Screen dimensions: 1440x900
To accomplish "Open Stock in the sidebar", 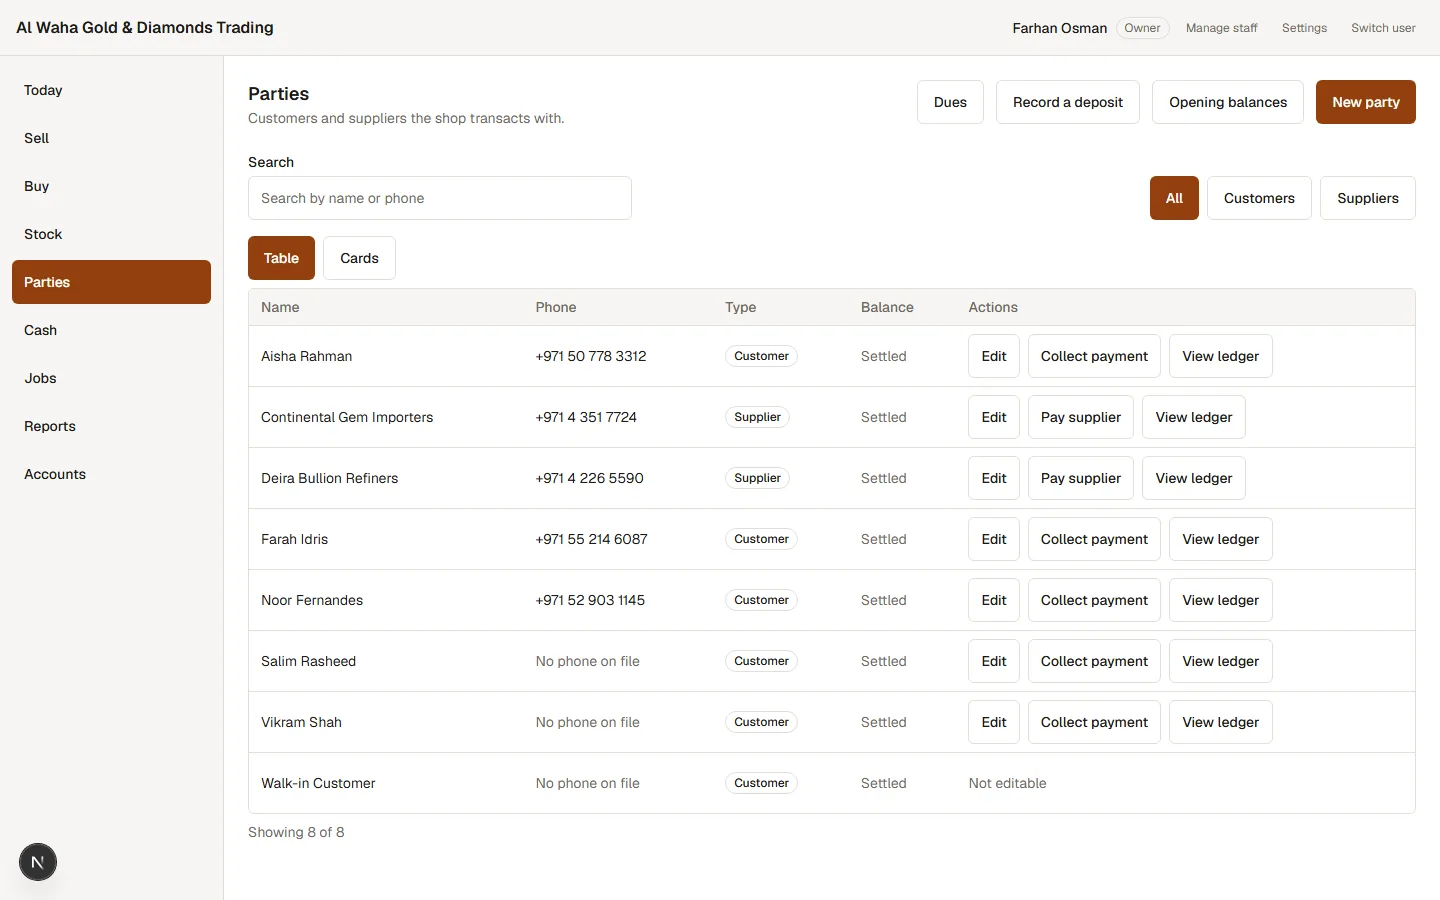I will coord(111,234).
